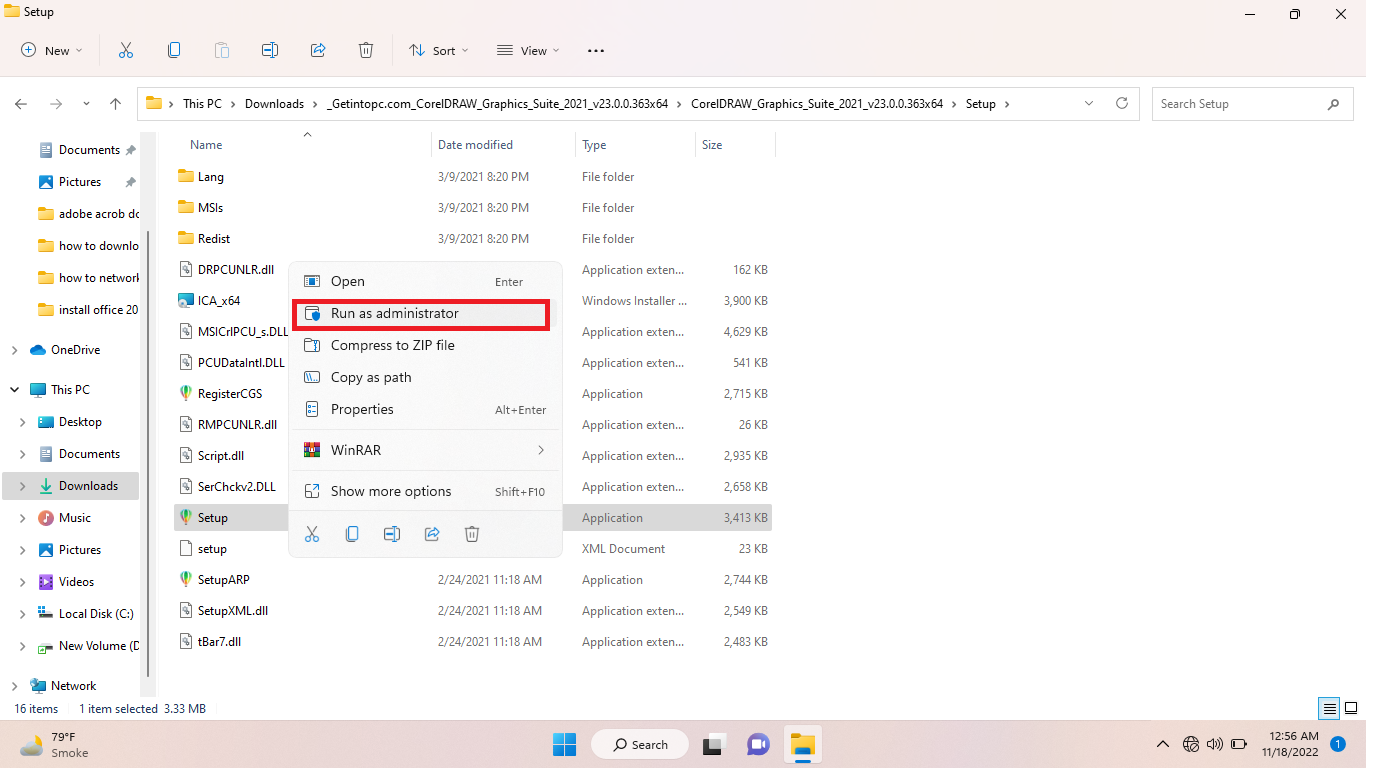The width and height of the screenshot is (1376, 782).
Task: Expand the OneDrive tree node
Action: [14, 350]
